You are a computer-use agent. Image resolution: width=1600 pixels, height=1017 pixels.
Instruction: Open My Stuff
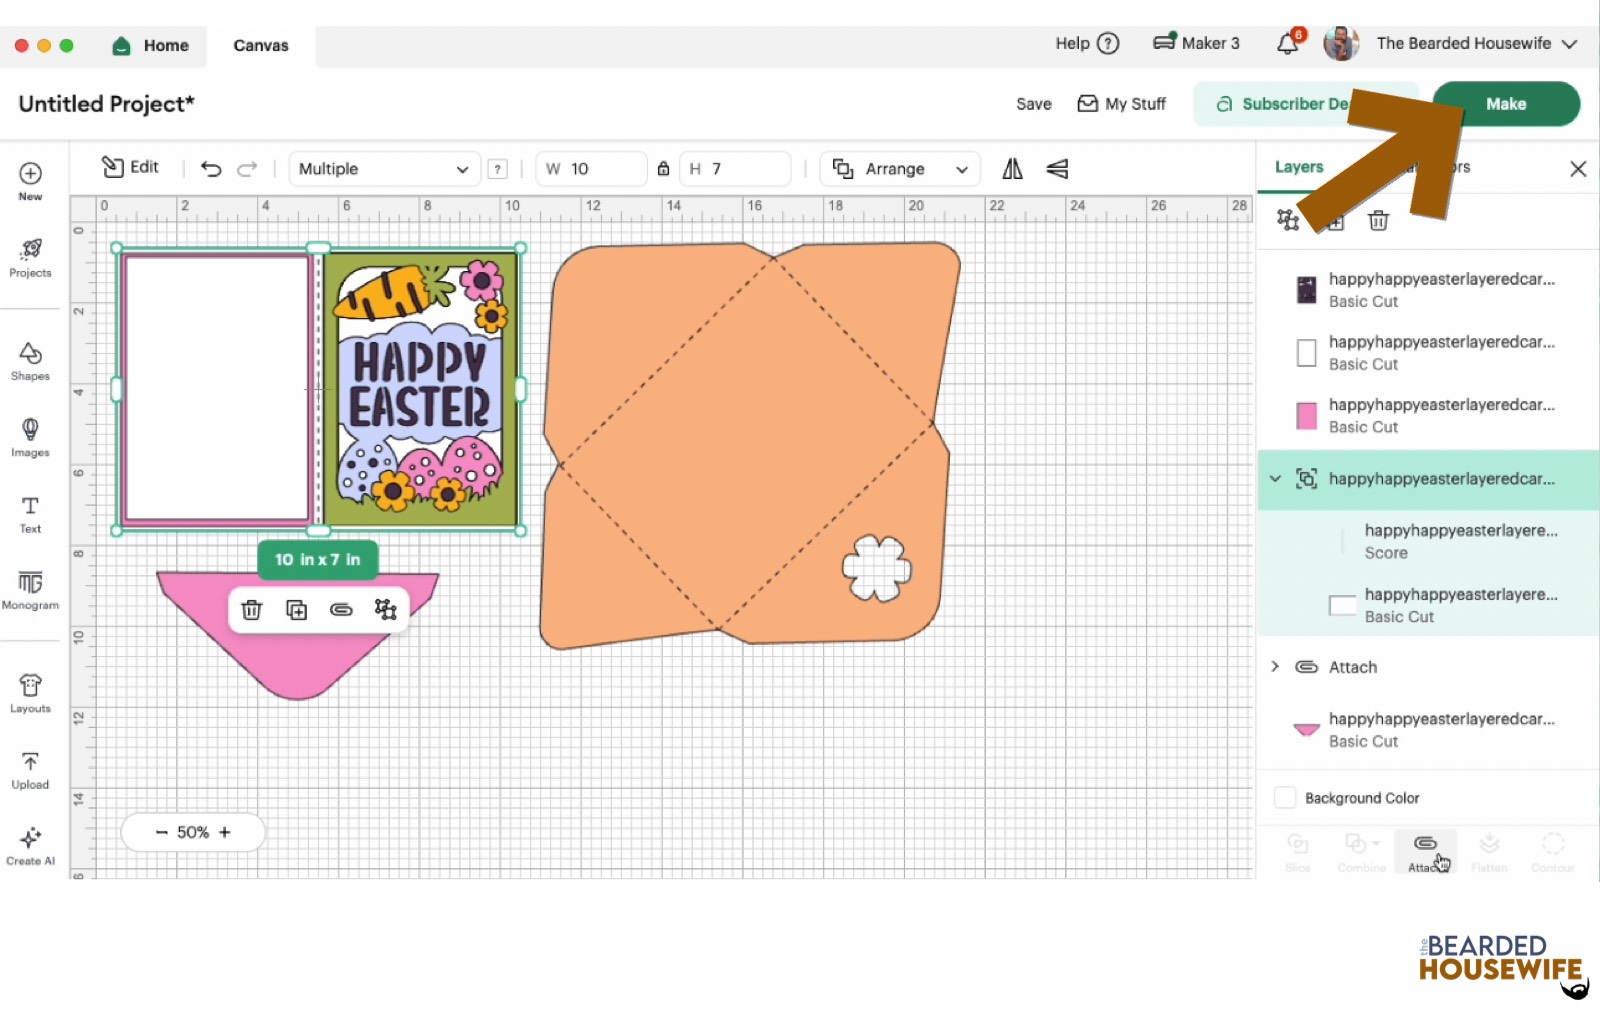[1121, 104]
